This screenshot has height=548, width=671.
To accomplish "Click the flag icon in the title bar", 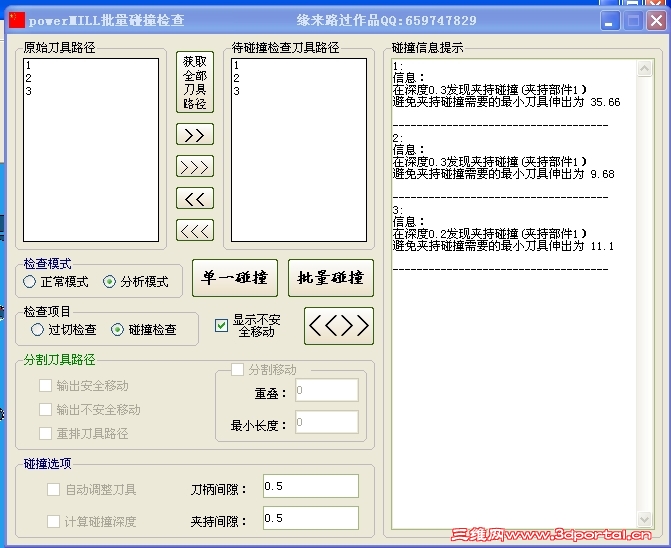I will [17, 20].
